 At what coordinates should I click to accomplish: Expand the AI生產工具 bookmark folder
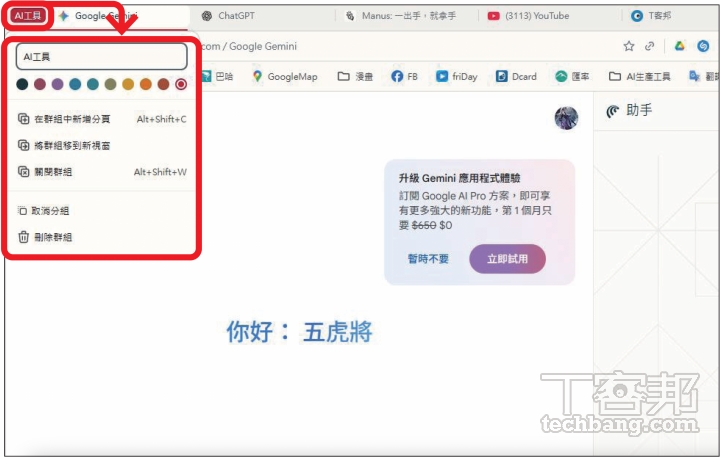[x=639, y=76]
